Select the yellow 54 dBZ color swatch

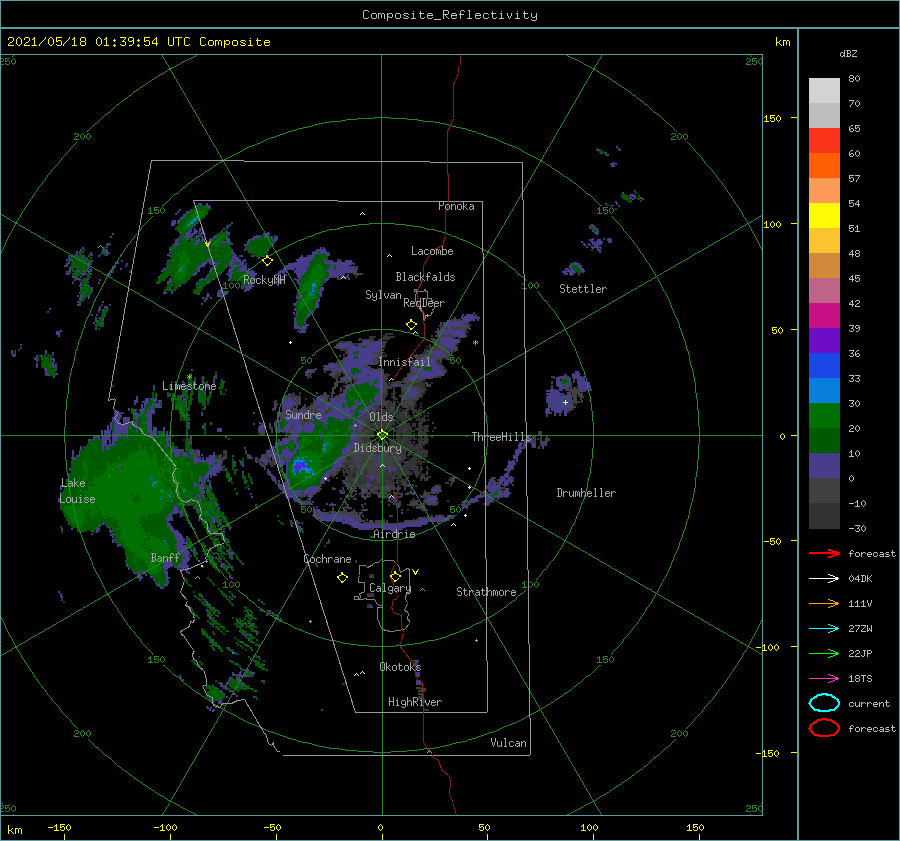coord(824,215)
